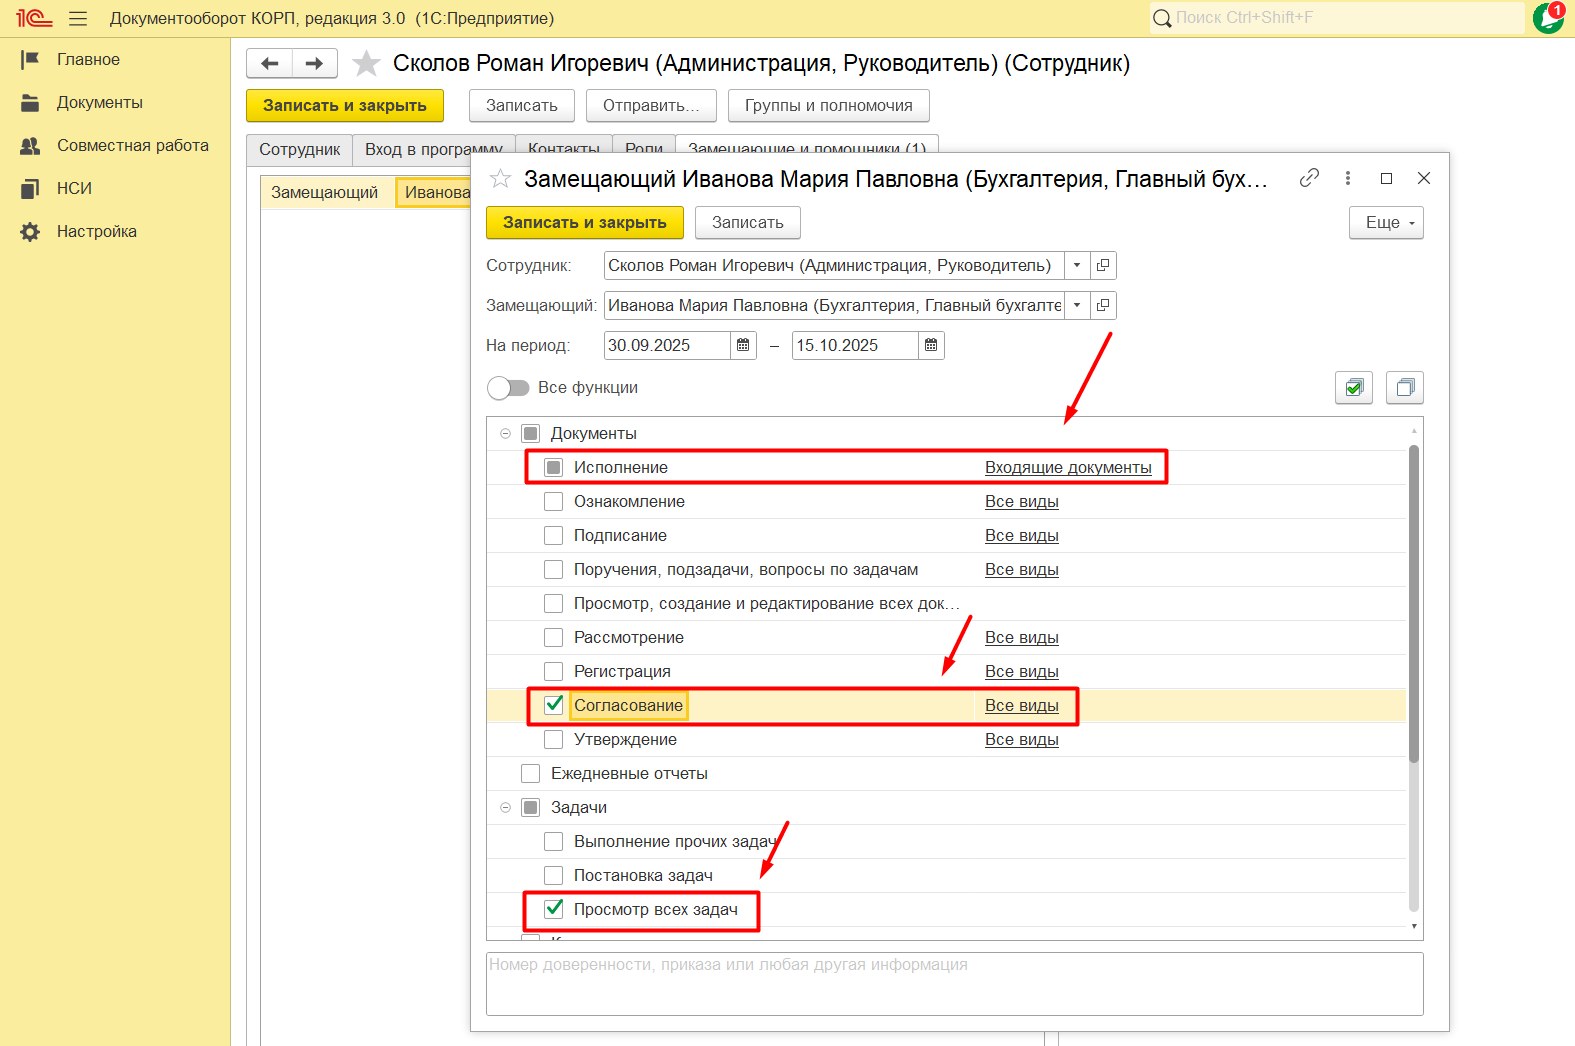
Task: Open Все виды link for Согласование
Action: [1022, 705]
